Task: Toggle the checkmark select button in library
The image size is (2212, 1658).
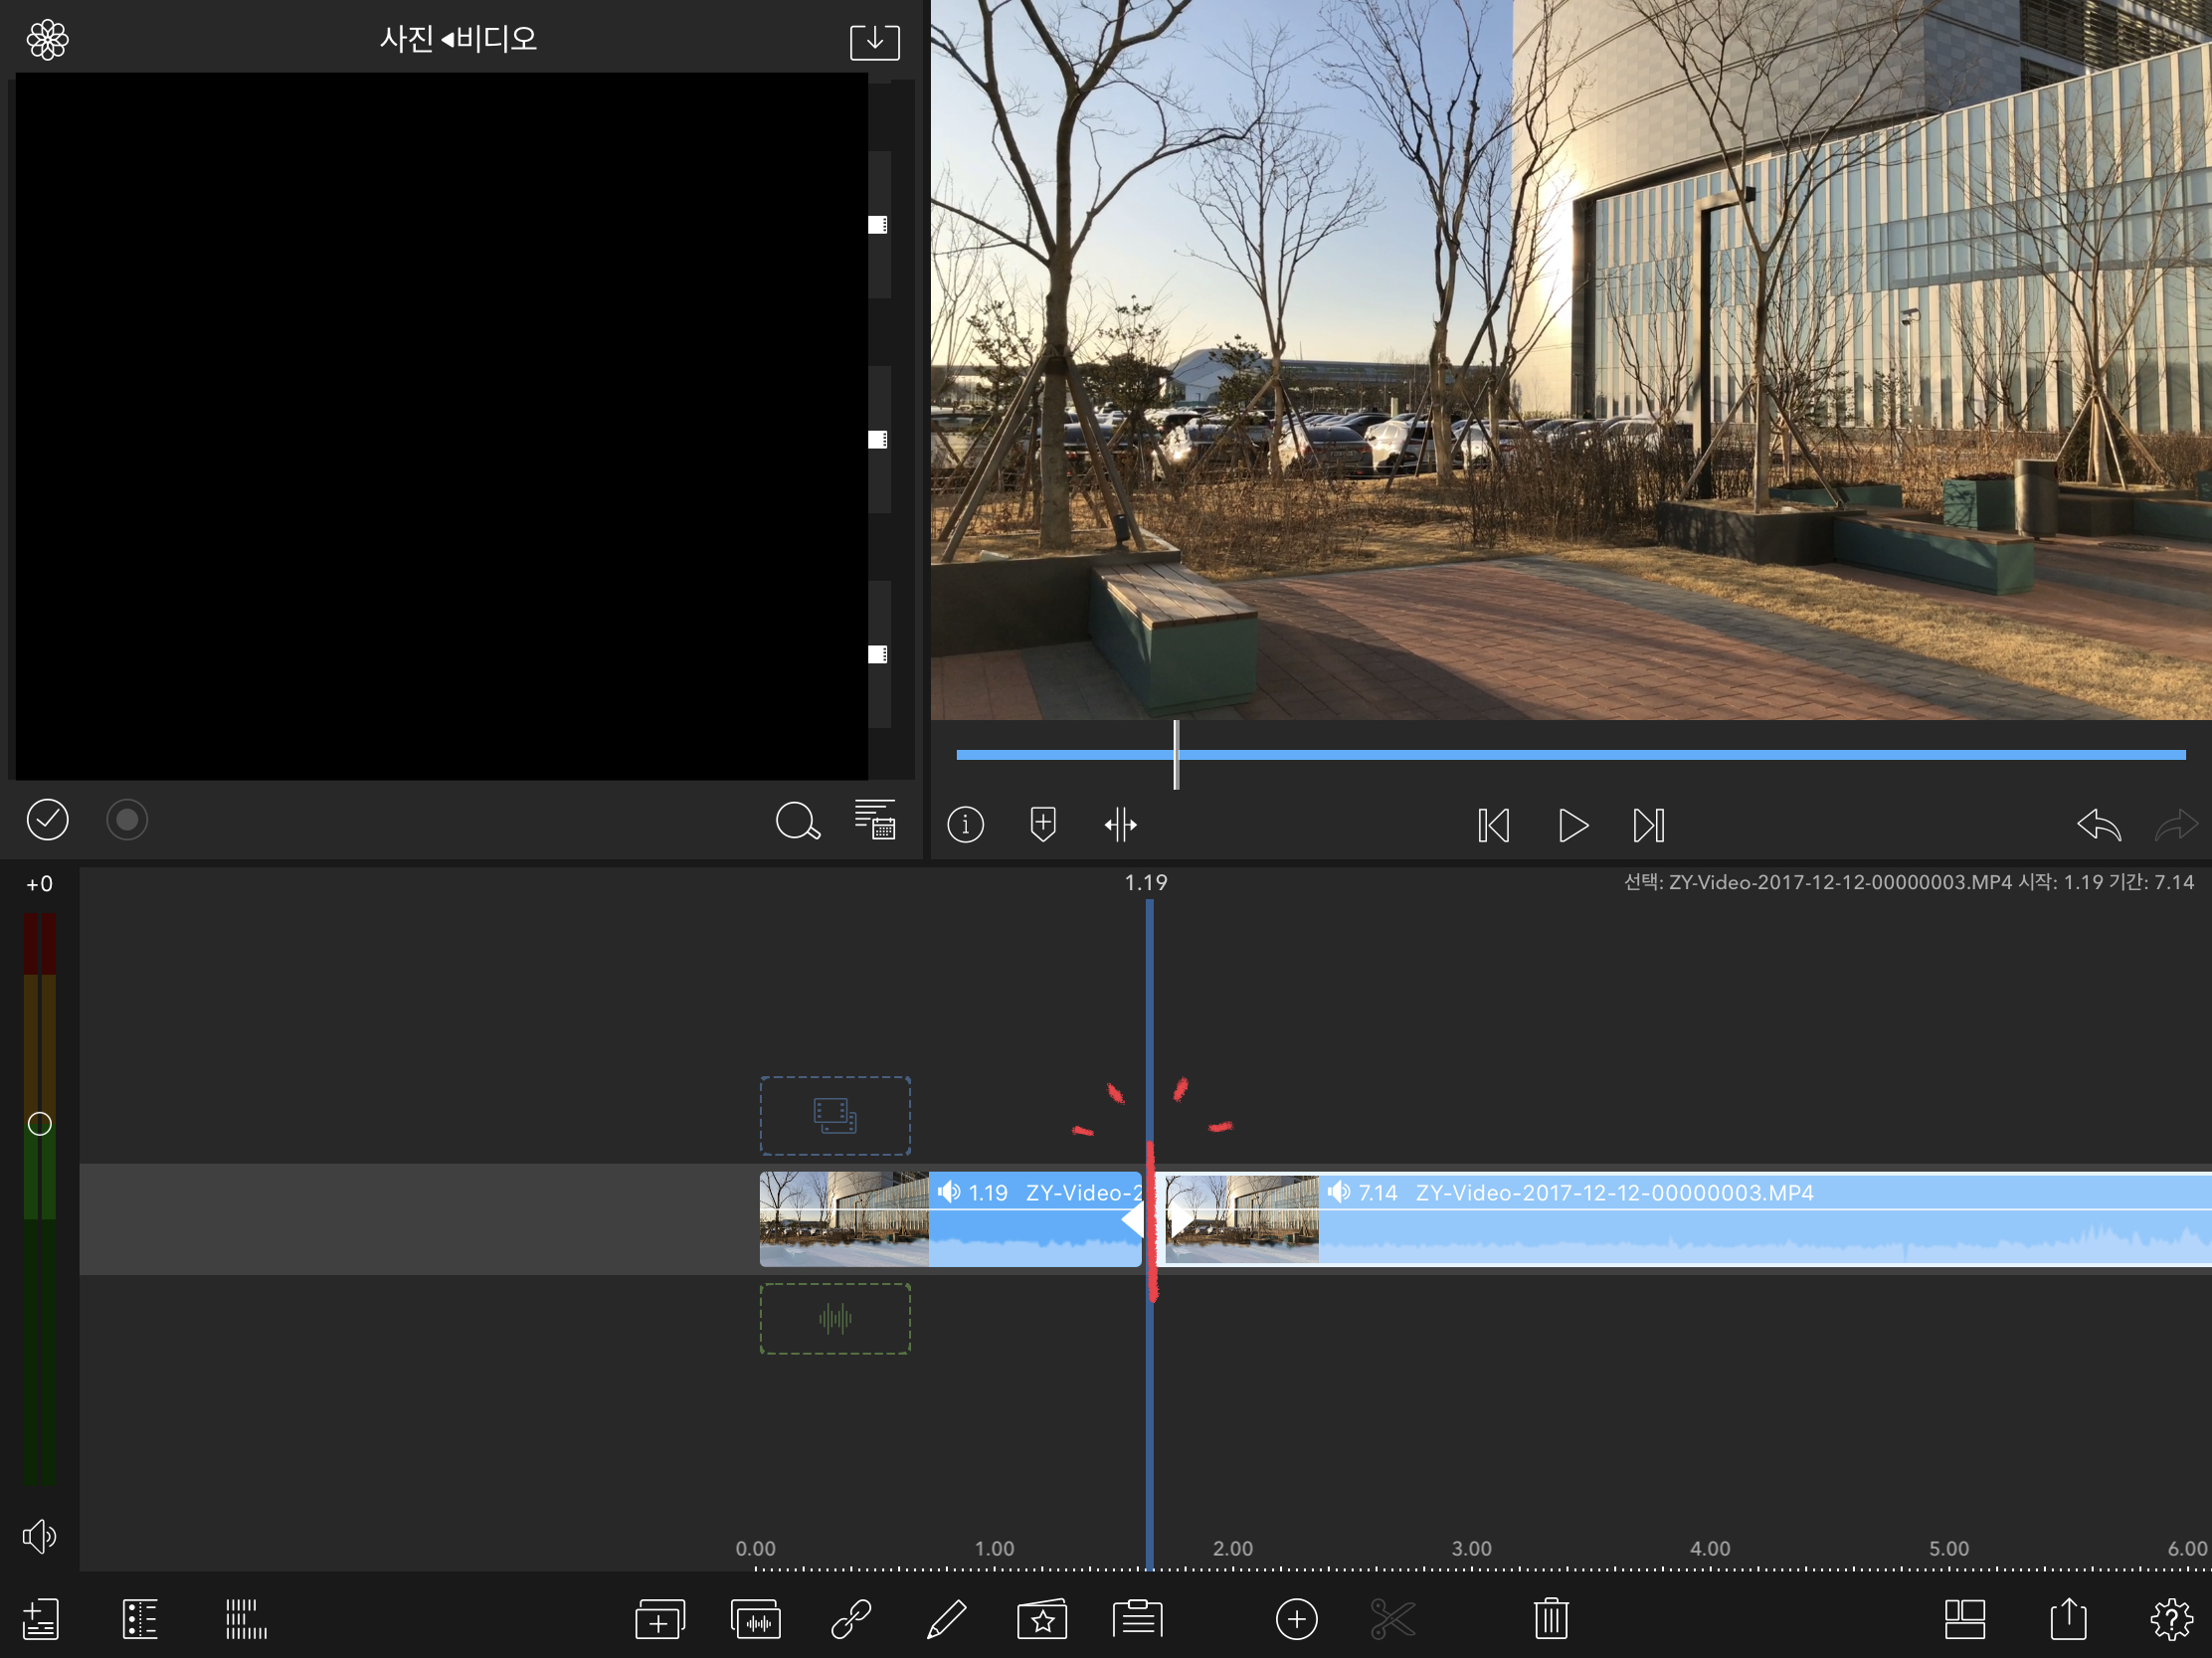Action: 47,820
